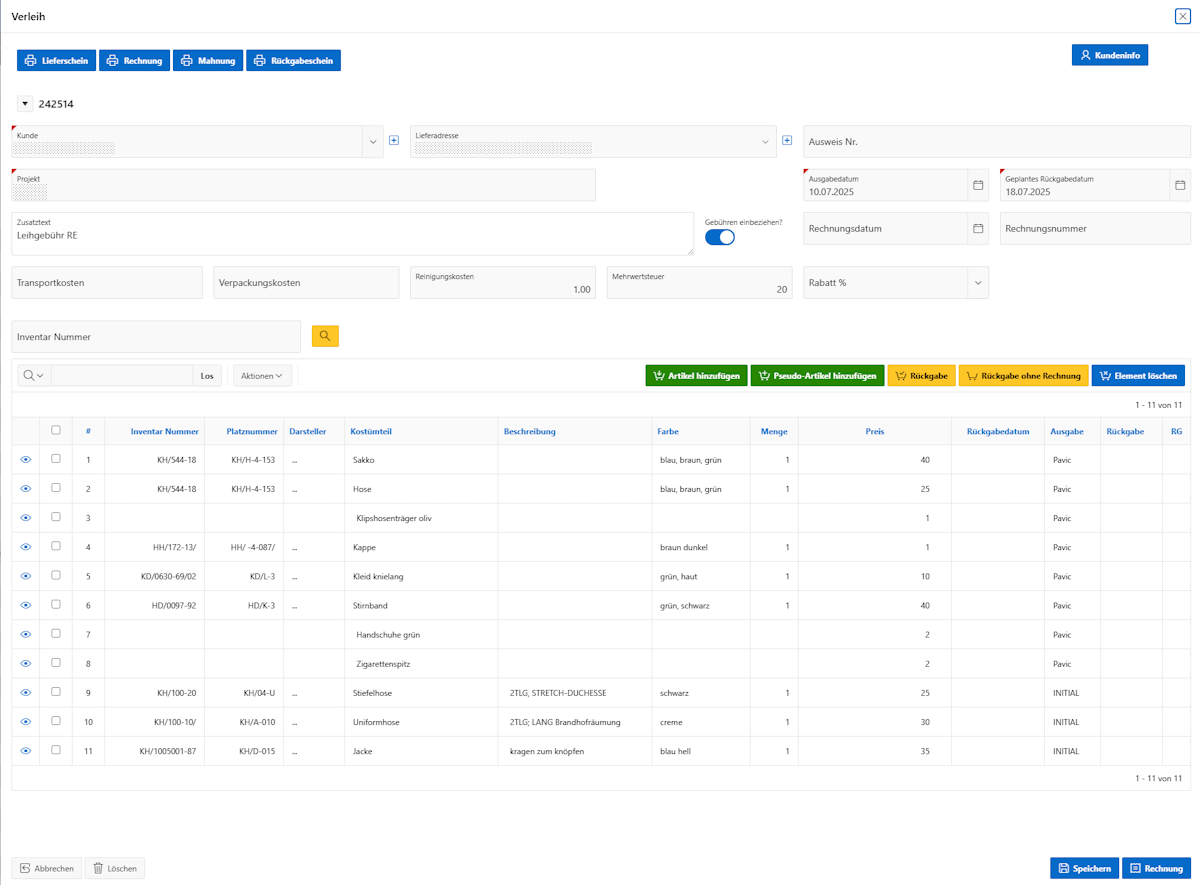
Task: View details of row 1 Sakko
Action: coord(26,460)
